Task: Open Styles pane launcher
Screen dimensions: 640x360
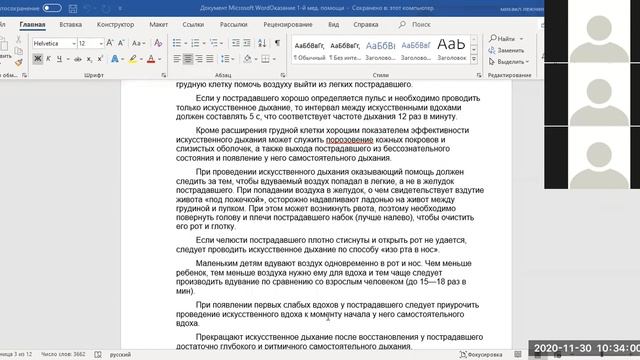Action: (479, 75)
